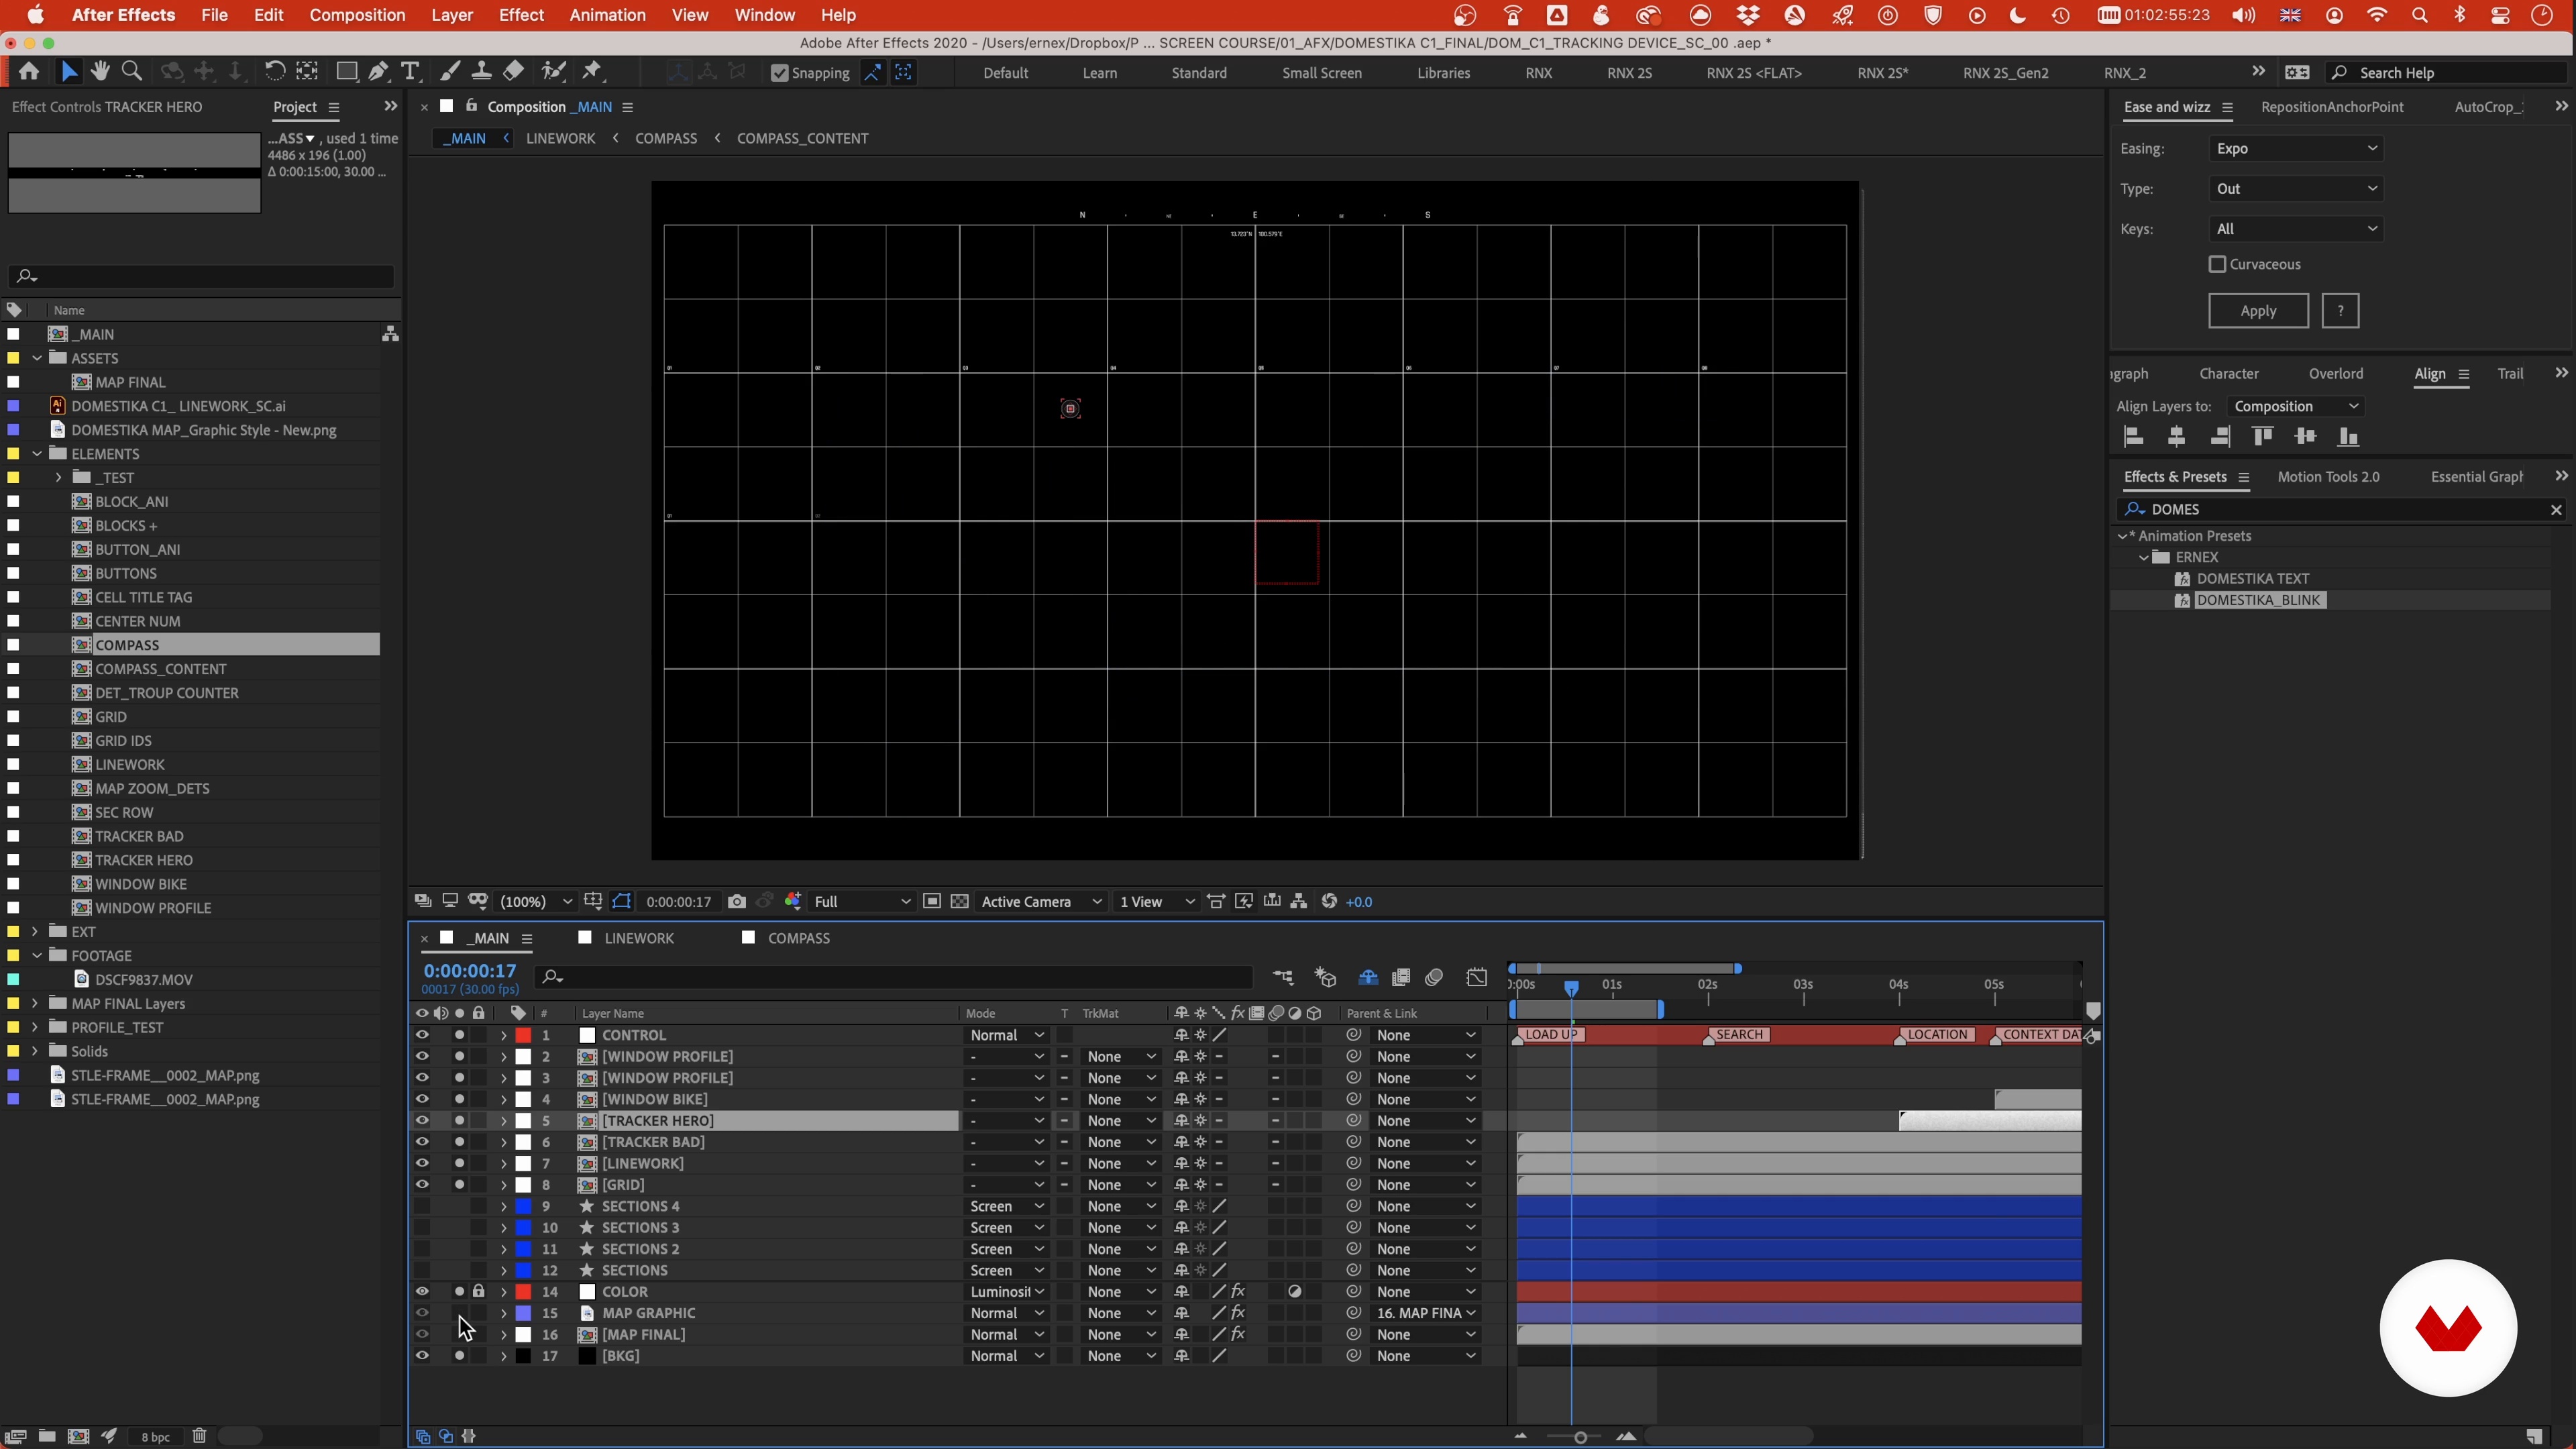The width and height of the screenshot is (2576, 1449).
Task: Click COMPASS_CONTENT in composition breadcrumb
Action: pyautogui.click(x=802, y=139)
